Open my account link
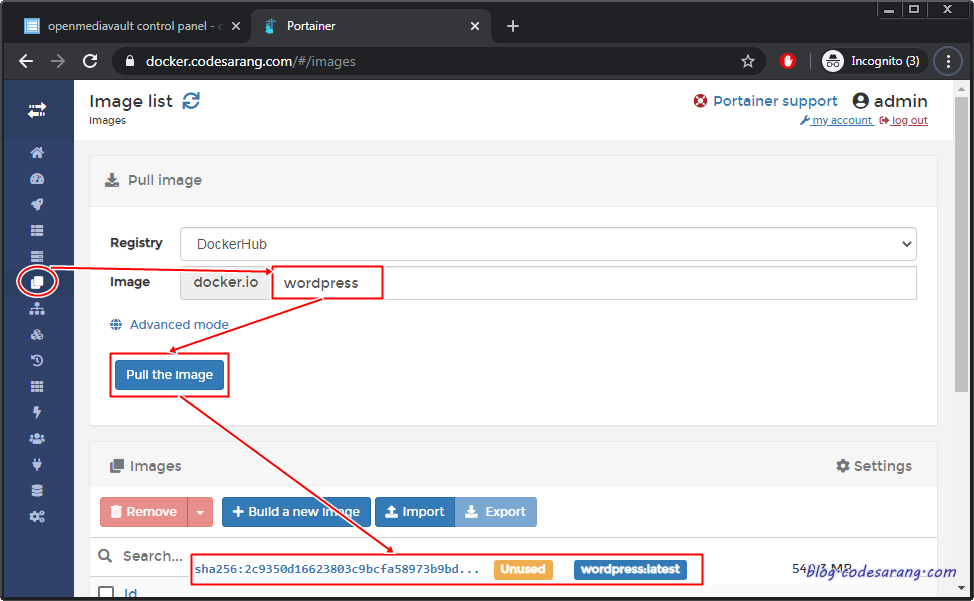Image resolution: width=974 pixels, height=601 pixels. [837, 120]
